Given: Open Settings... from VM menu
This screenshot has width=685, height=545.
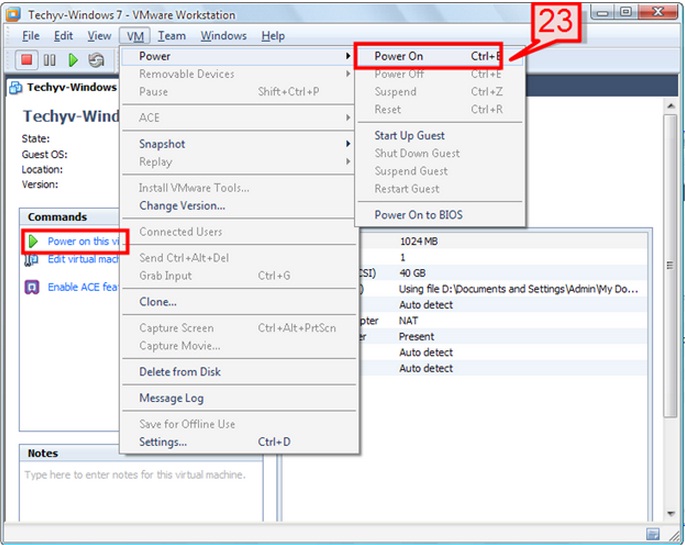Looking at the screenshot, I should coord(238,442).
